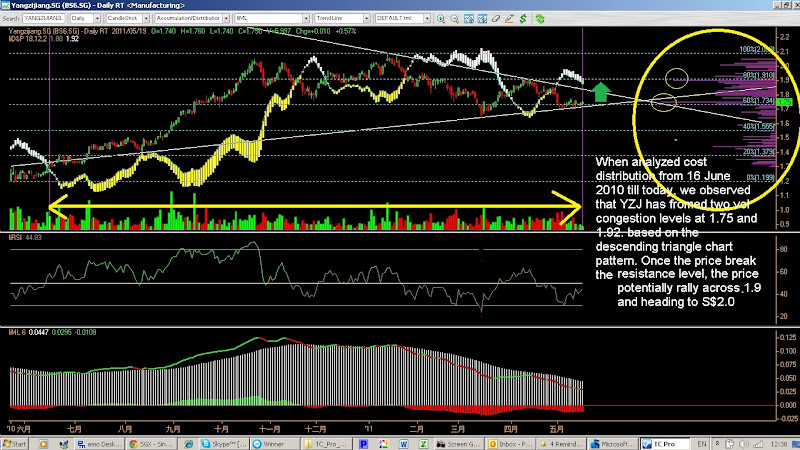Click the 100% cost distribution level label
This screenshot has height=450, width=800.
[757, 49]
